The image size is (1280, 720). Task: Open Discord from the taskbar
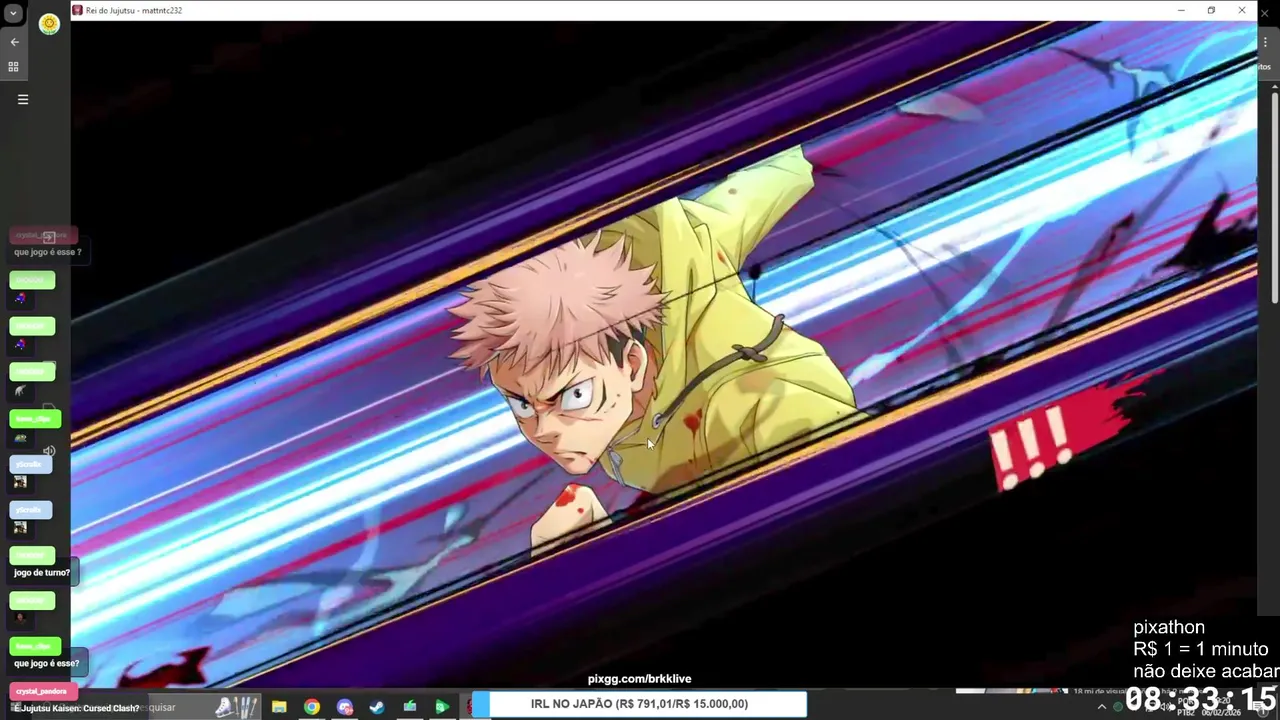pyautogui.click(x=345, y=707)
